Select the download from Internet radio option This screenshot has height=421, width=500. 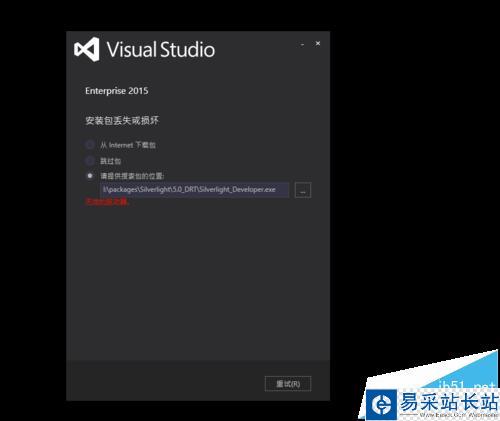point(90,145)
